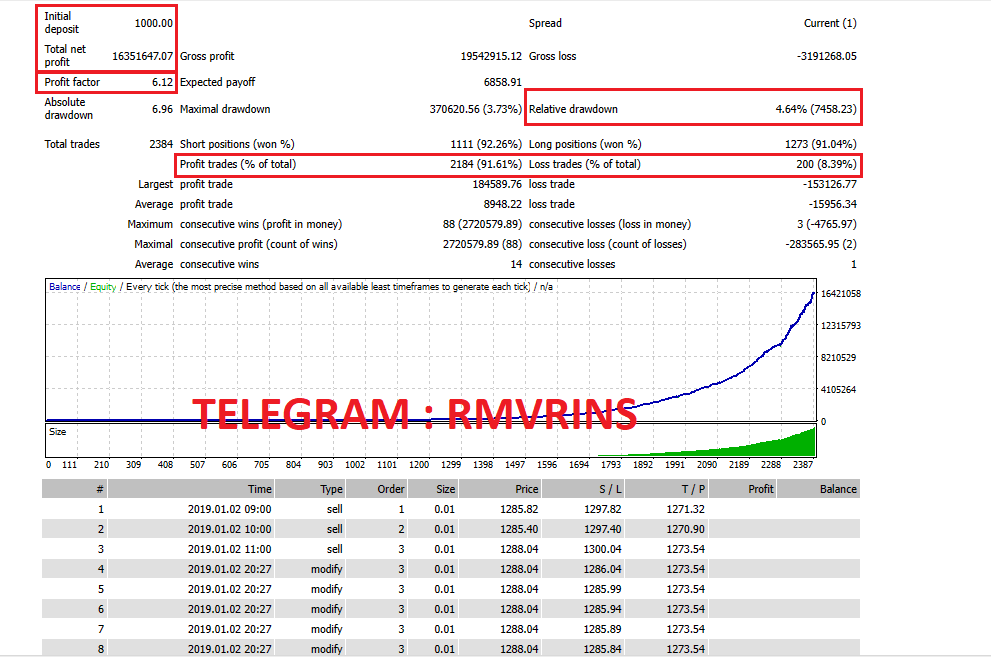Click consecutive loss value -283565.95 (2)

click(x=821, y=244)
